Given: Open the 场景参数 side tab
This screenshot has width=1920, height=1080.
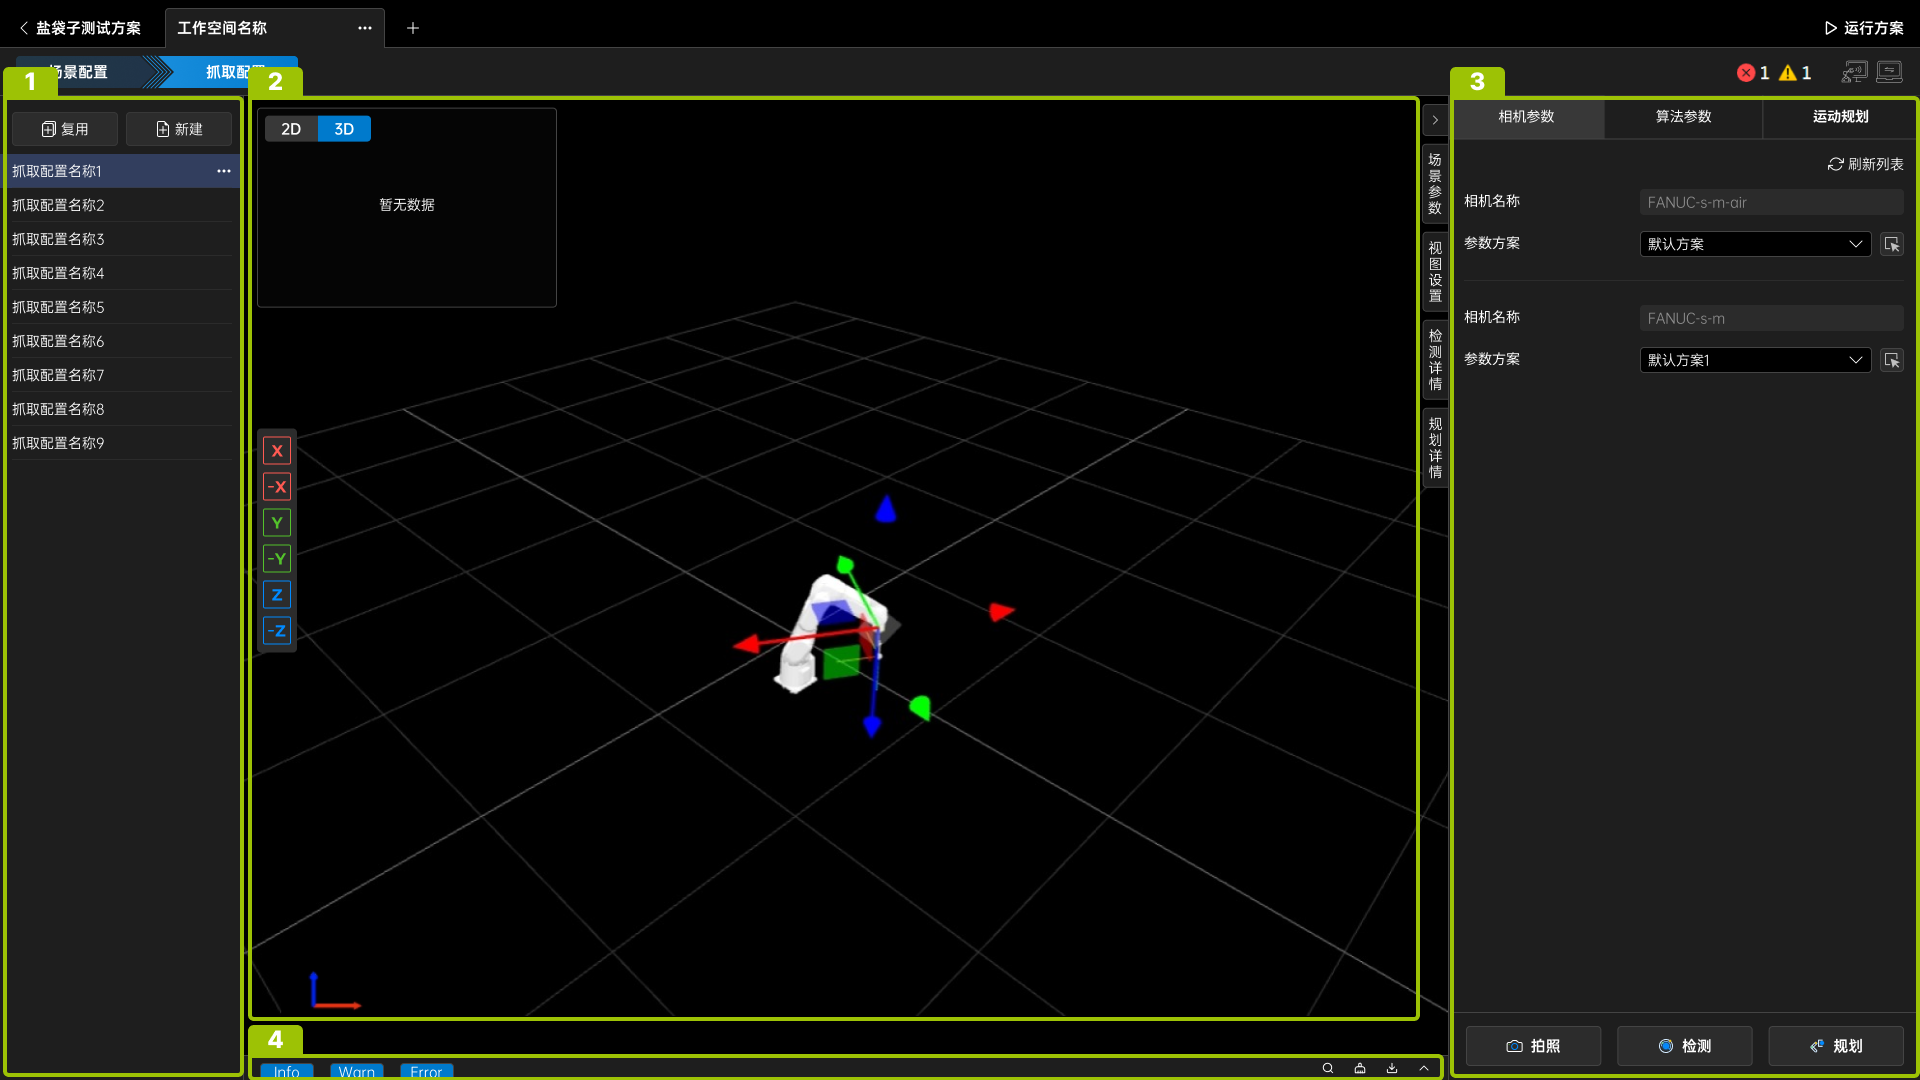Looking at the screenshot, I should click(x=1435, y=184).
